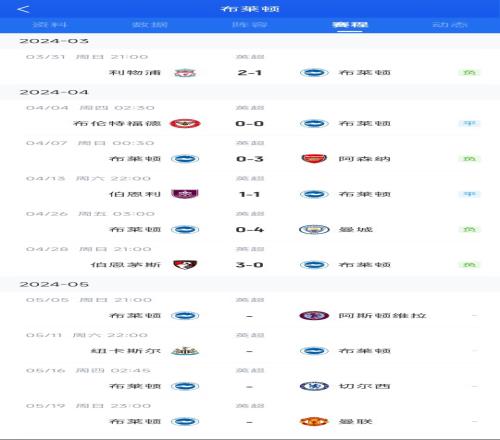Tap the back arrow in header

(23, 9)
